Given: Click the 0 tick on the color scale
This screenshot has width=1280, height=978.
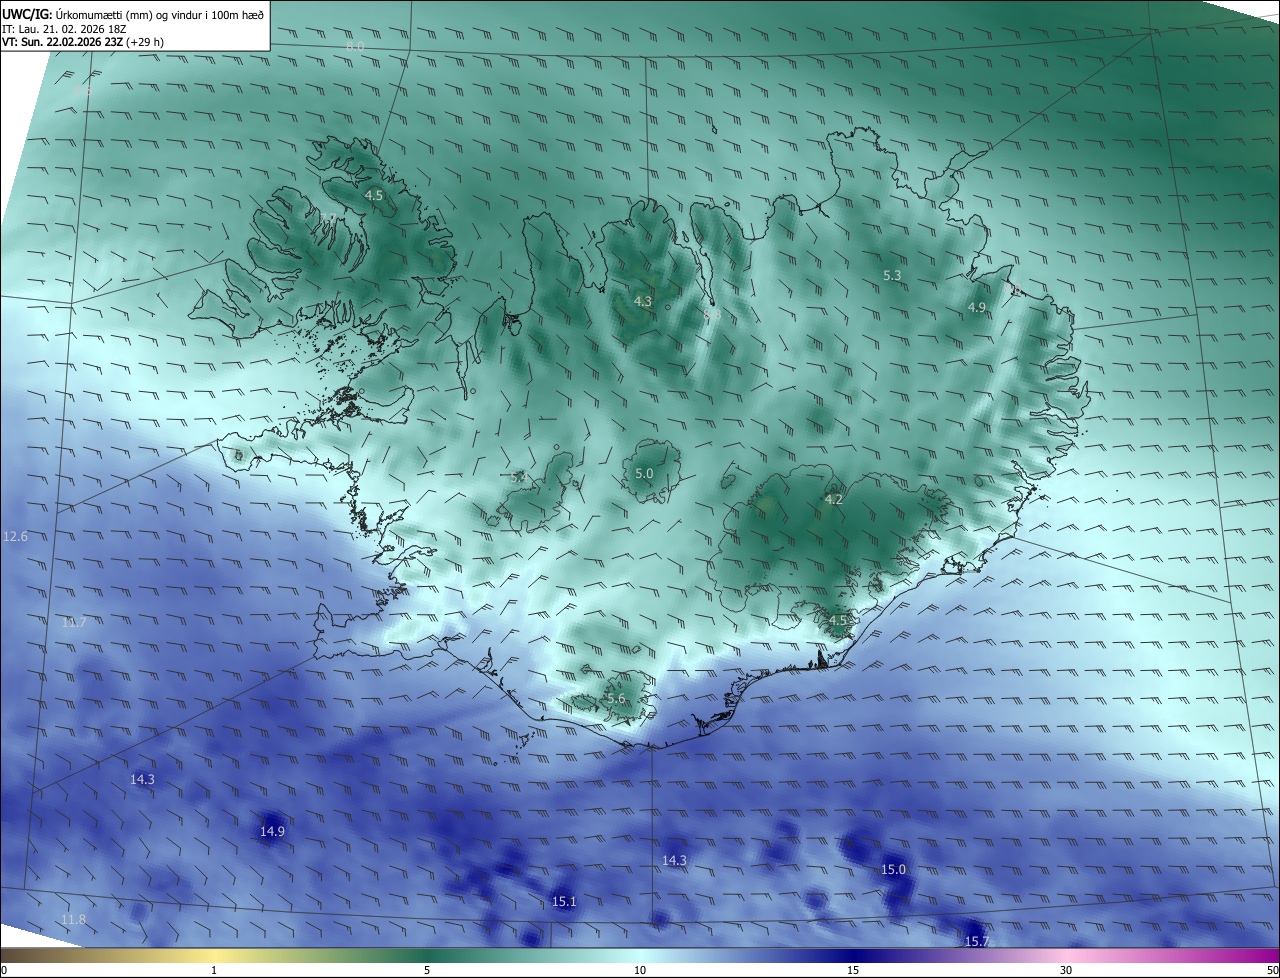Looking at the screenshot, I should 4,970.
